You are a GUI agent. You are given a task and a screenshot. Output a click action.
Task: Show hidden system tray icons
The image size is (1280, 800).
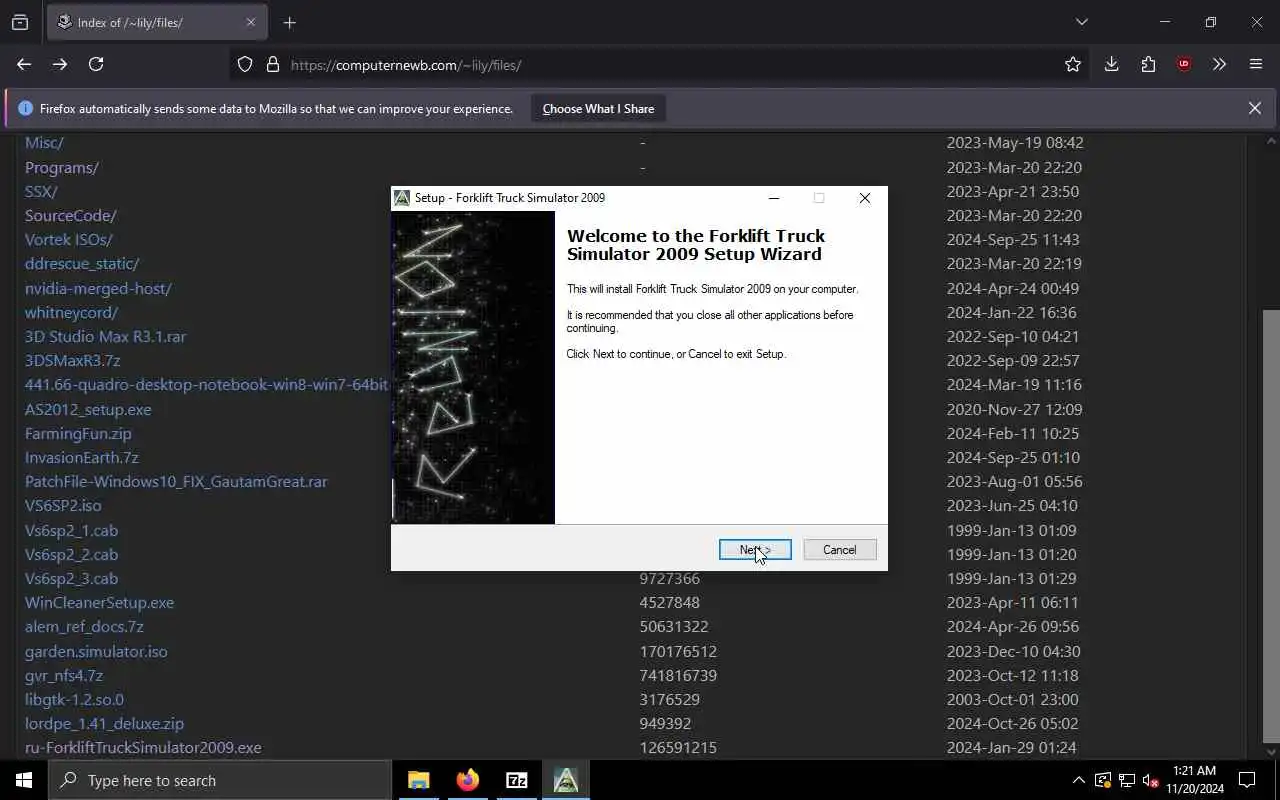pos(1078,780)
